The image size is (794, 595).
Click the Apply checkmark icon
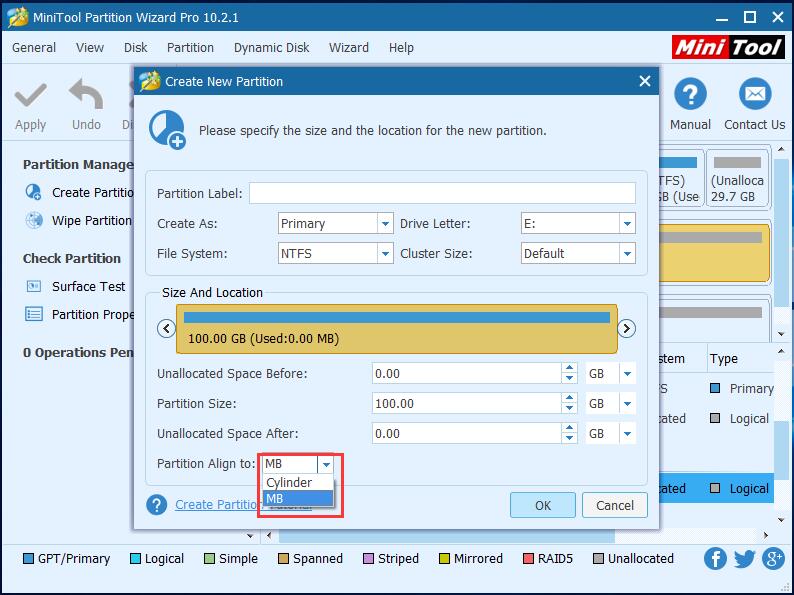click(30, 95)
